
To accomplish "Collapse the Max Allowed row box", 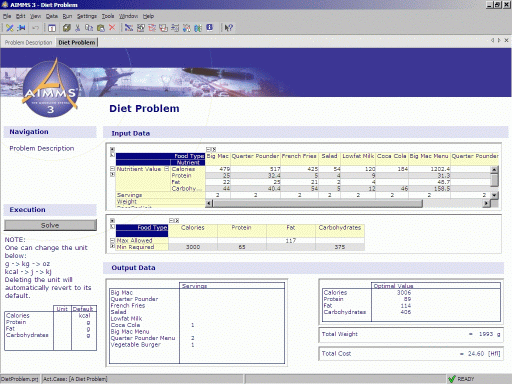I will [x=113, y=240].
